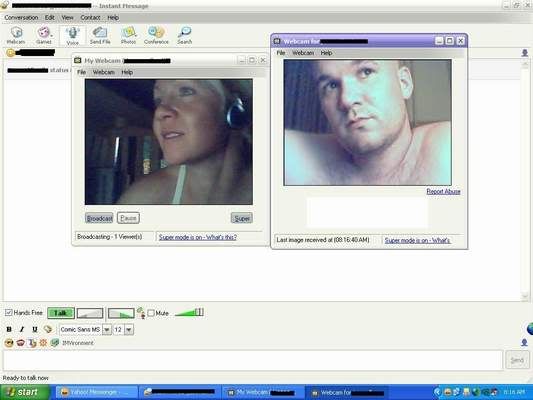Open 'Super mode is on' link in My Webcam
The width and height of the screenshot is (533, 400).
197,237
